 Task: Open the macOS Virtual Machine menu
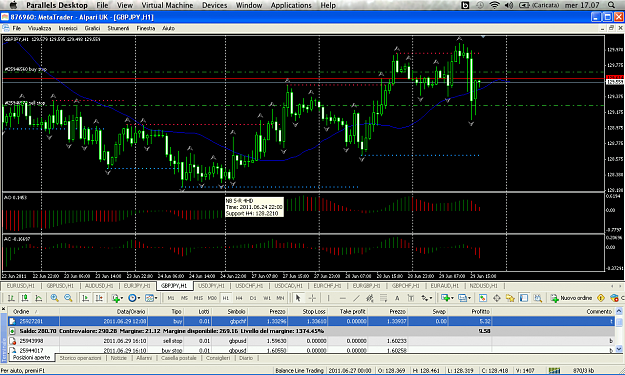pyautogui.click(x=167, y=5)
